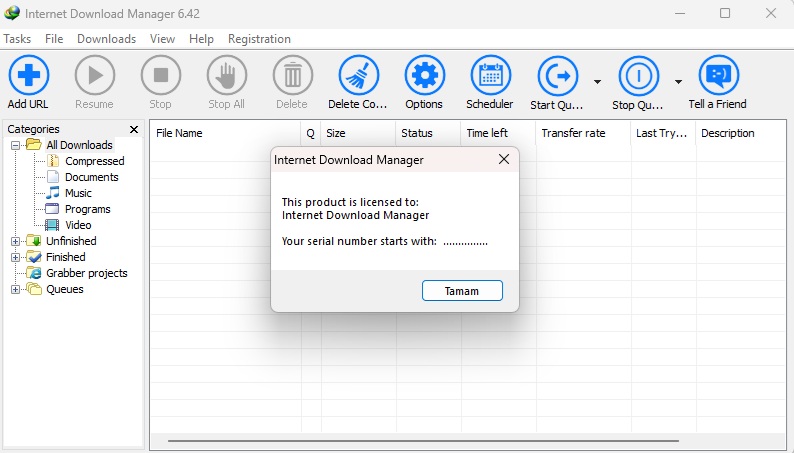Open the Stop Queue dropdown arrow

(679, 81)
